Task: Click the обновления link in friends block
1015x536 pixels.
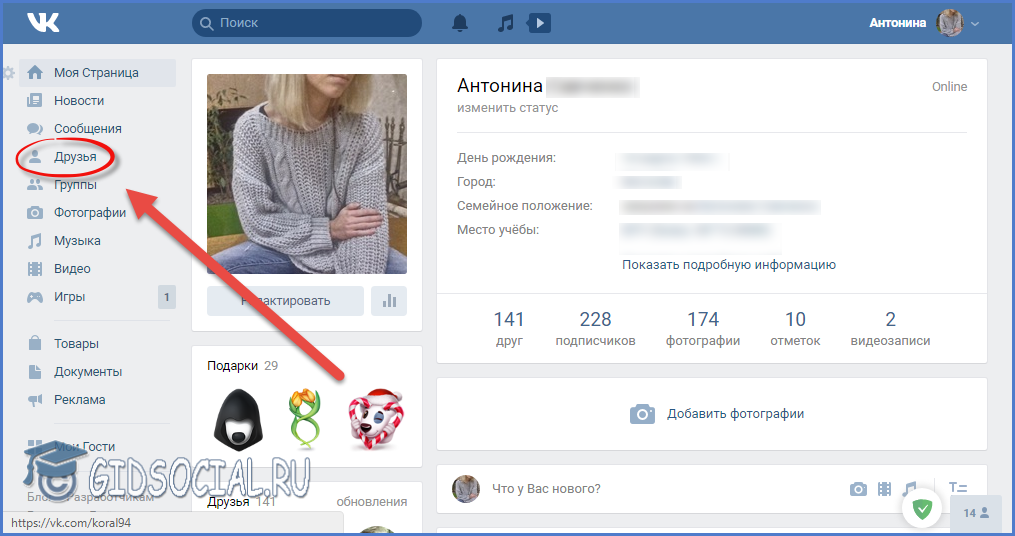Action: point(372,502)
